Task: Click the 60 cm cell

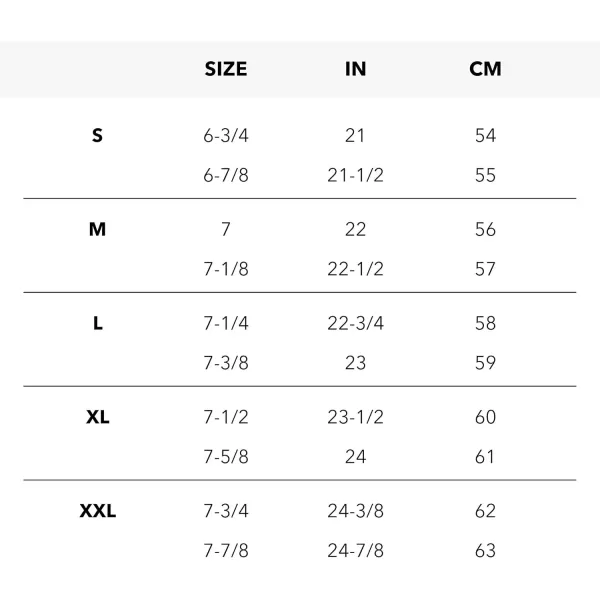Action: (x=485, y=417)
